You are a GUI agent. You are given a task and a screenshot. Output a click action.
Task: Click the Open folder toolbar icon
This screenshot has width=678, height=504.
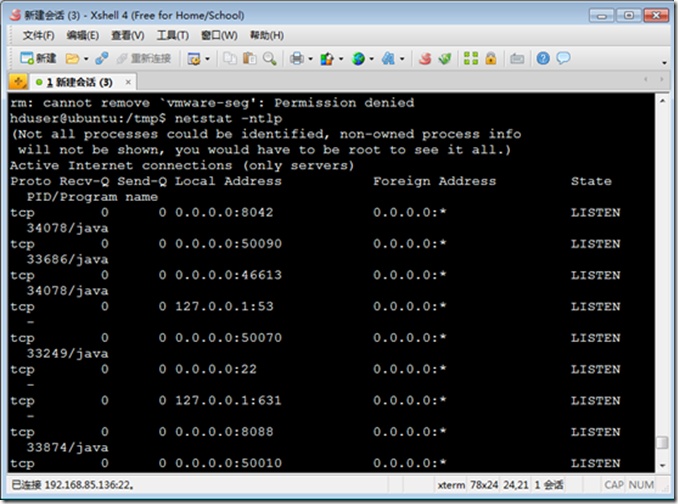tap(72, 58)
